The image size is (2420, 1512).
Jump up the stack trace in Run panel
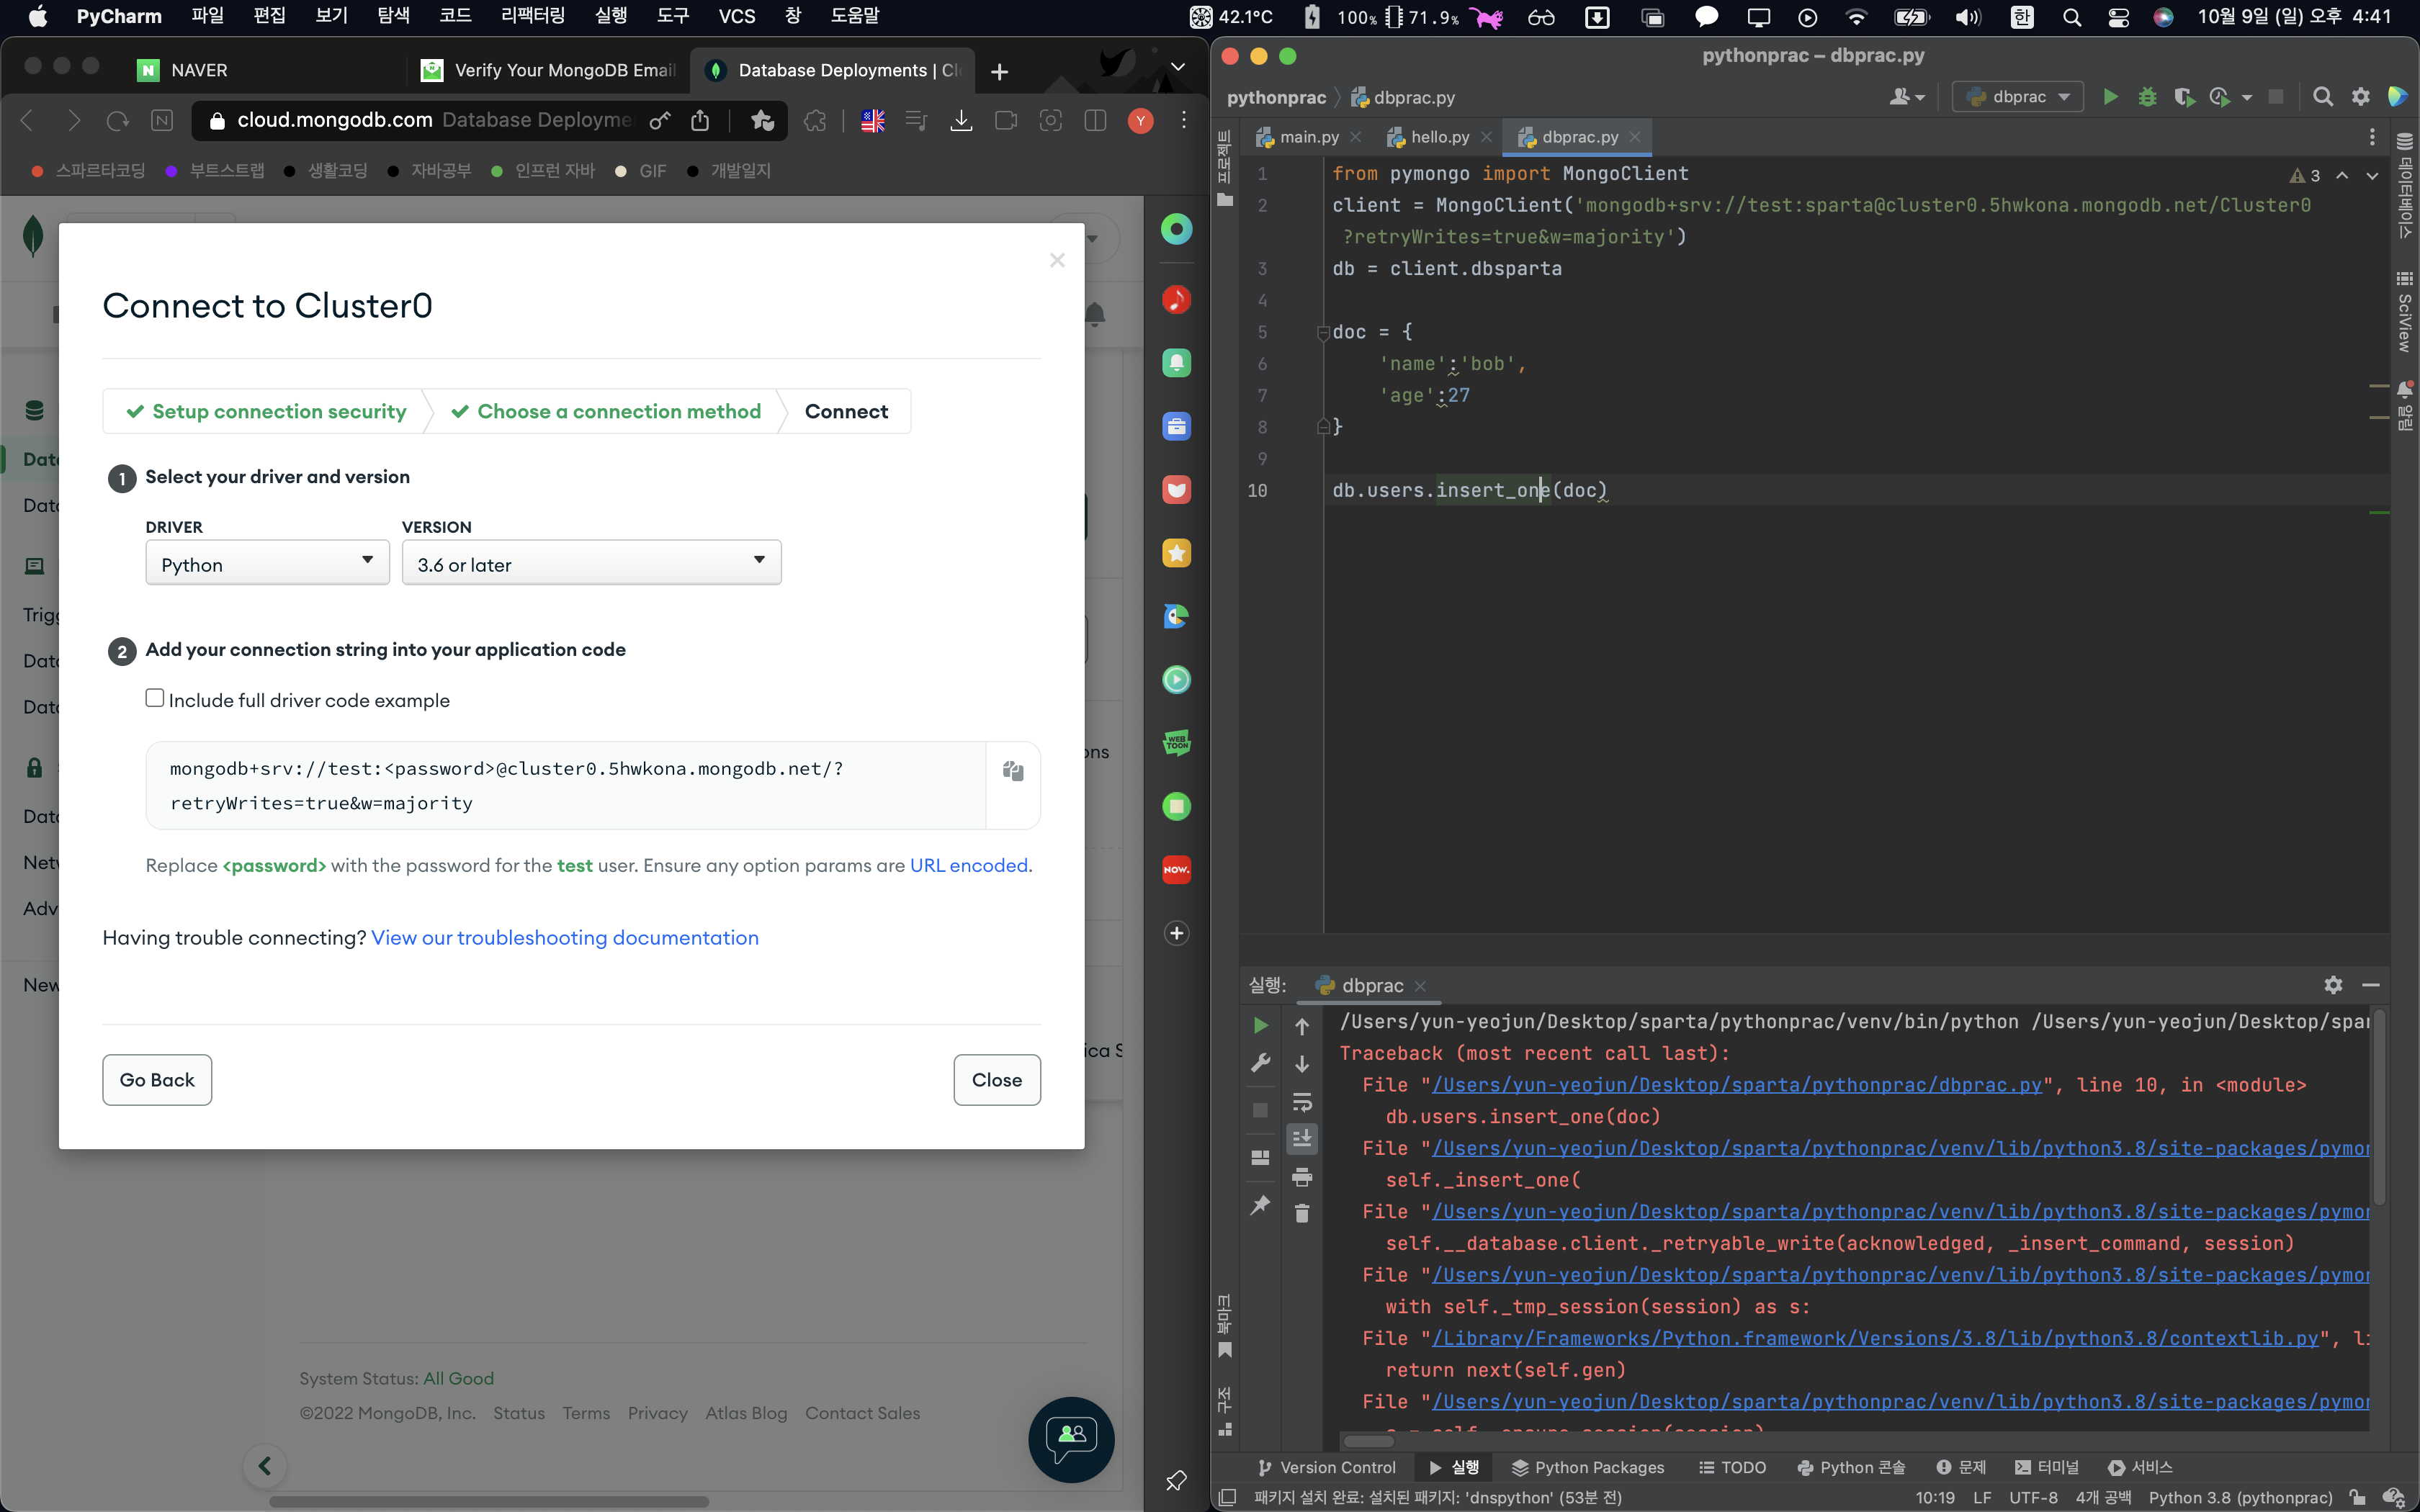coord(1302,1026)
